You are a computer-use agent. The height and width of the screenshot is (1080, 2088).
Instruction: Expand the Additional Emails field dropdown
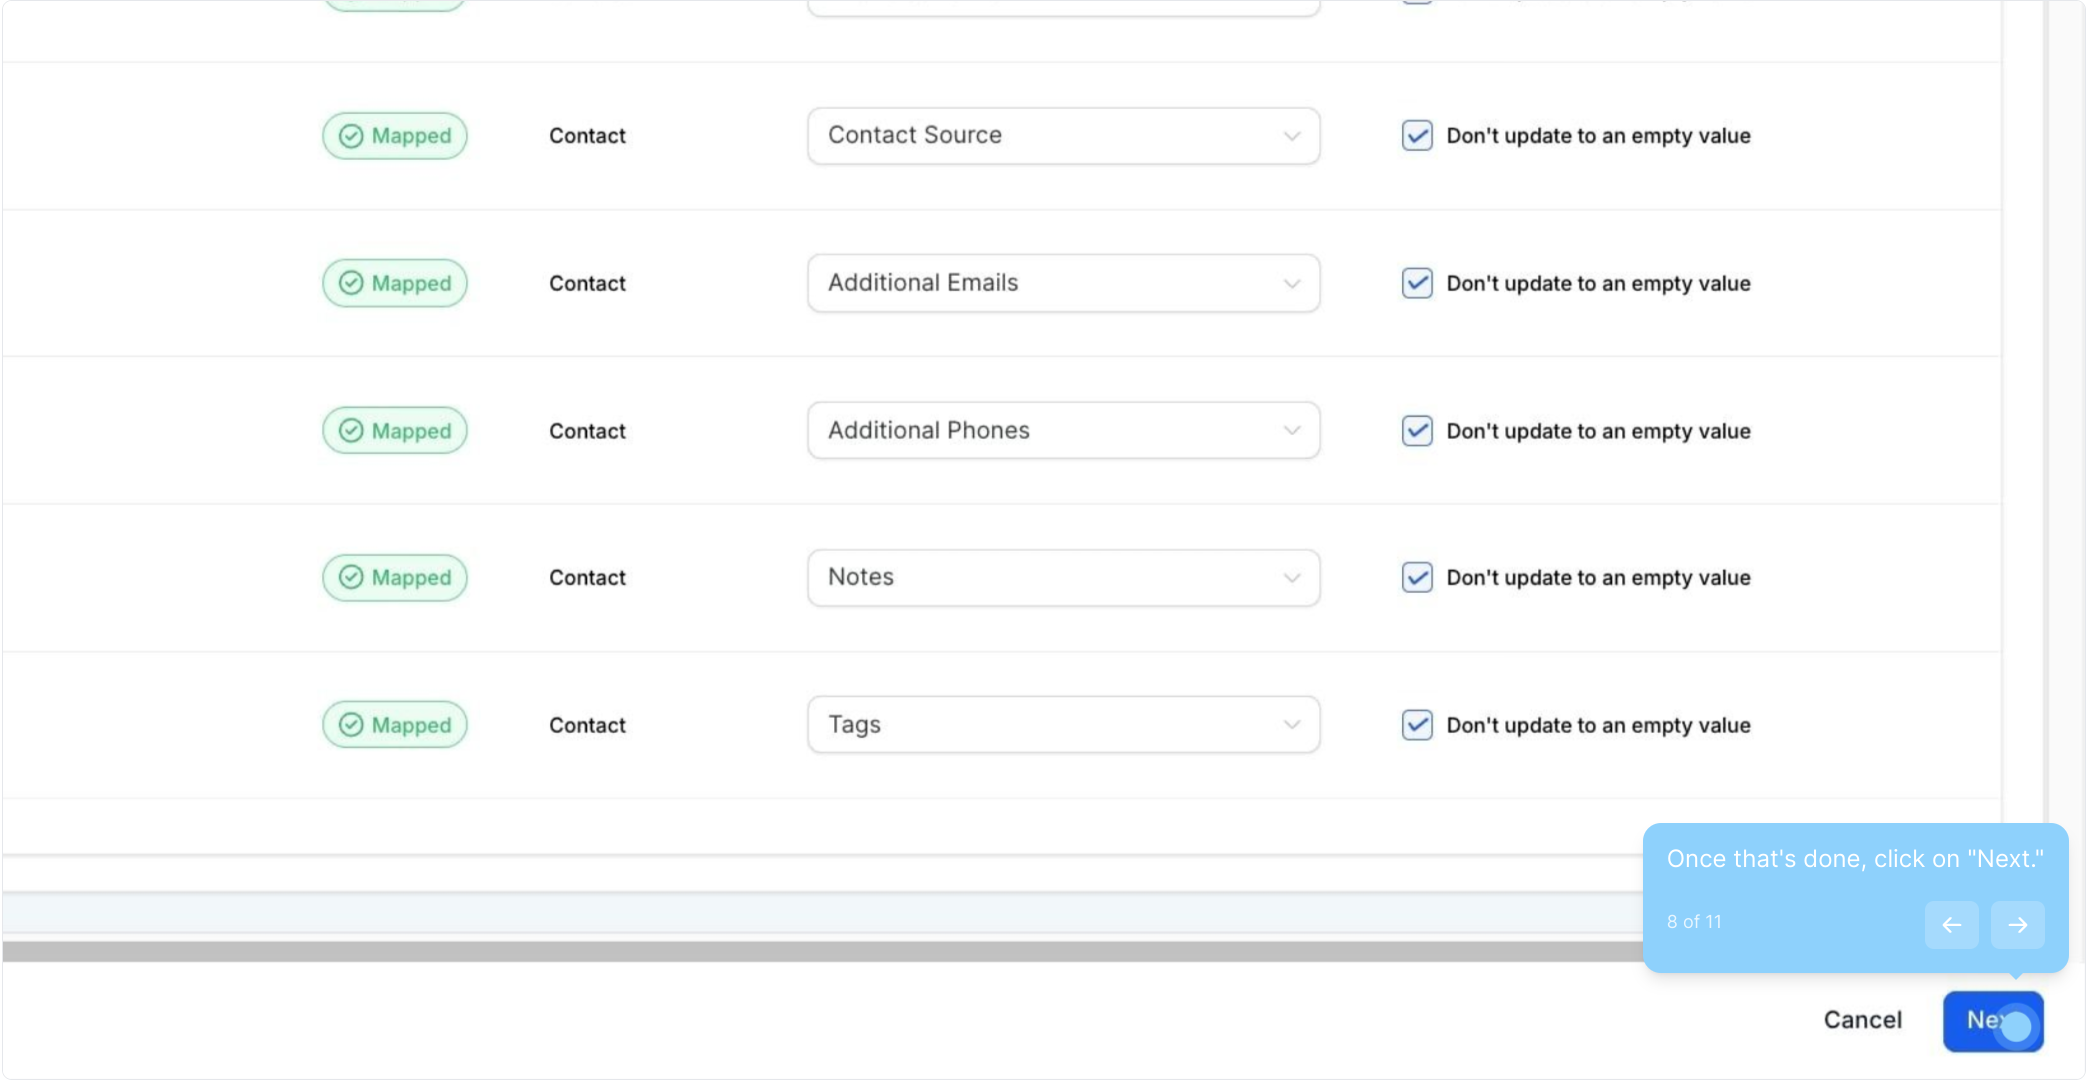(1063, 283)
